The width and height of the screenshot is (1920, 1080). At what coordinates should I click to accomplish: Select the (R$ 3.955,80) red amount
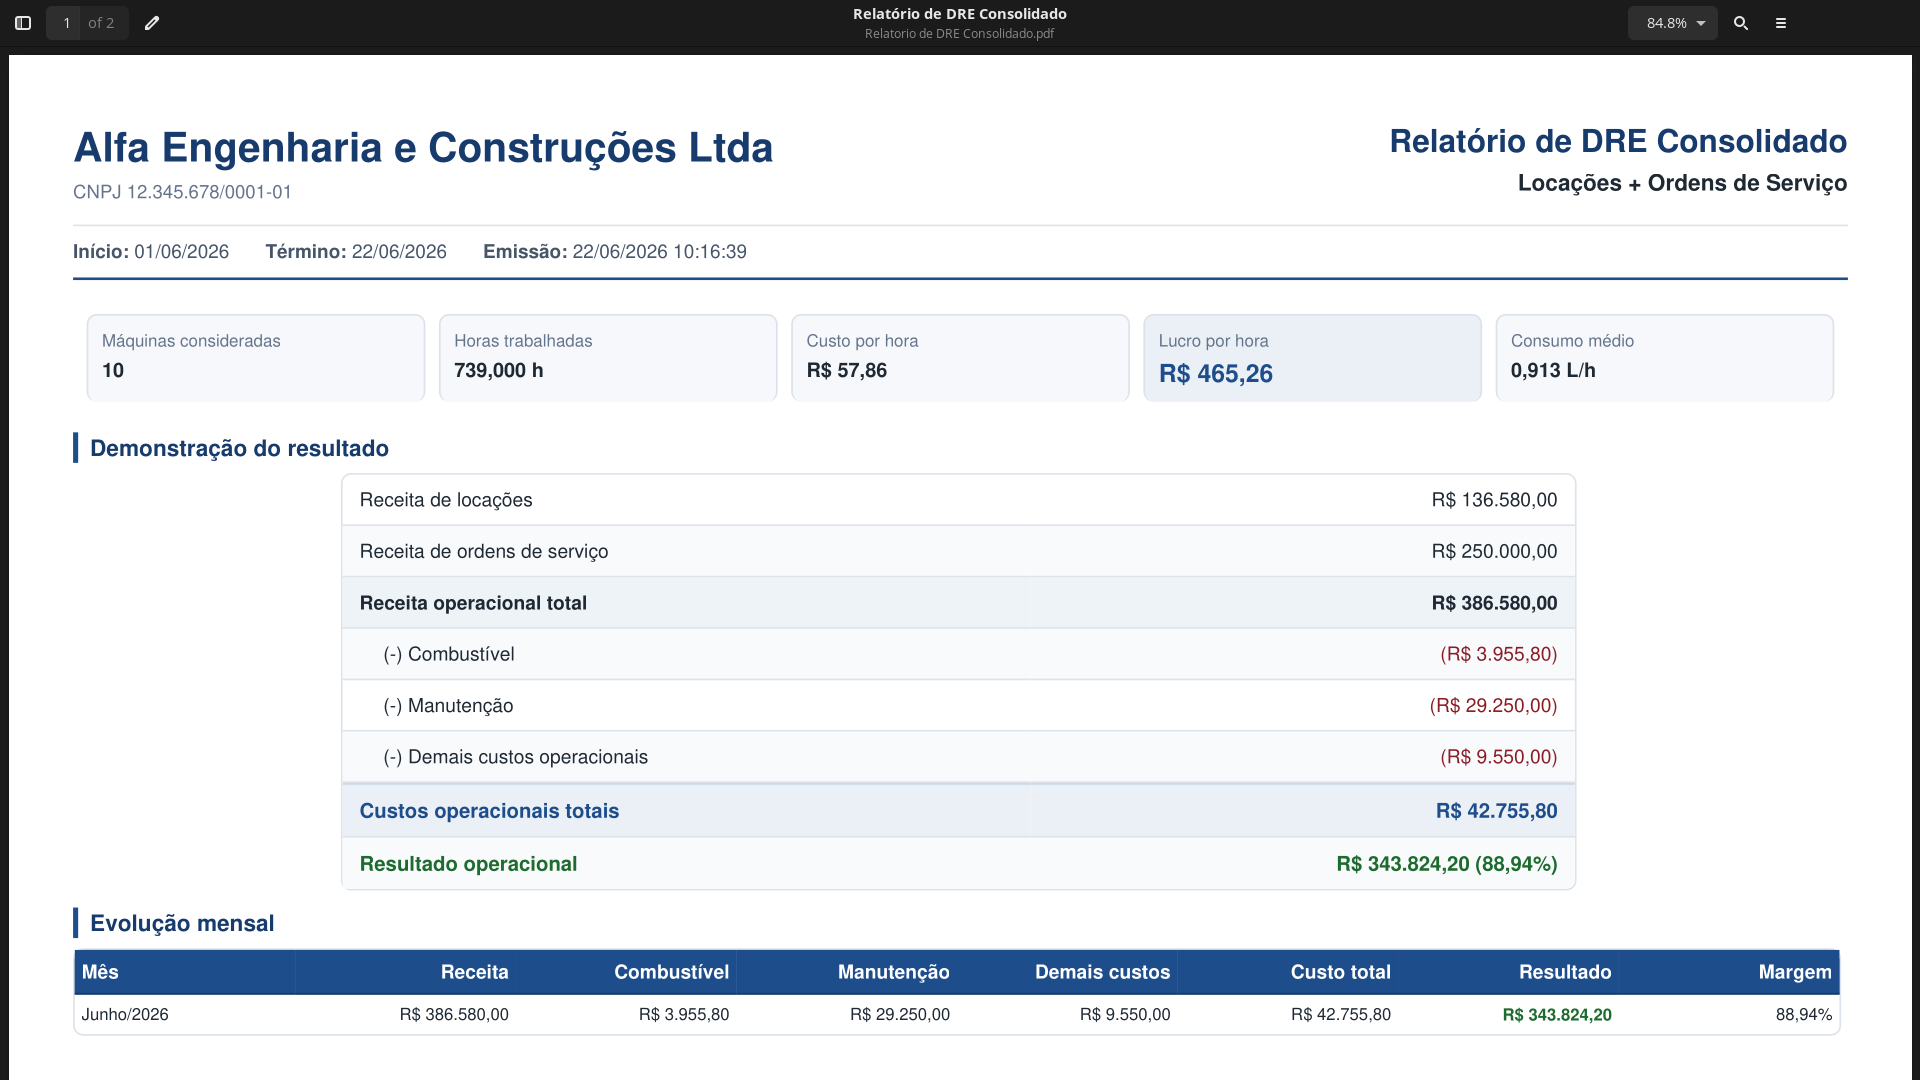click(1499, 655)
